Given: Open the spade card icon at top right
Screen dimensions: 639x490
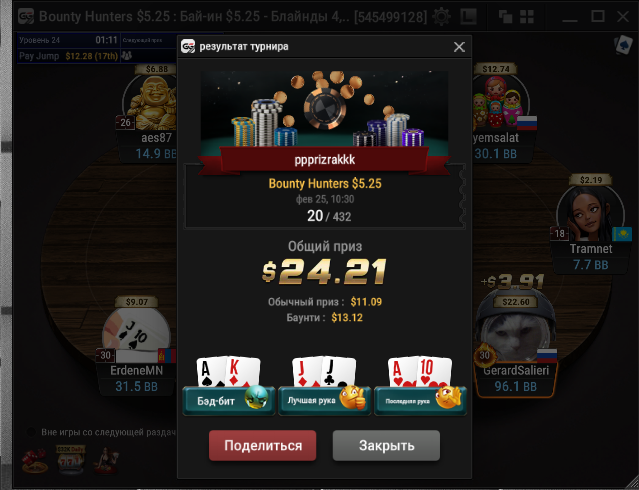Looking at the screenshot, I should pyautogui.click(x=624, y=45).
